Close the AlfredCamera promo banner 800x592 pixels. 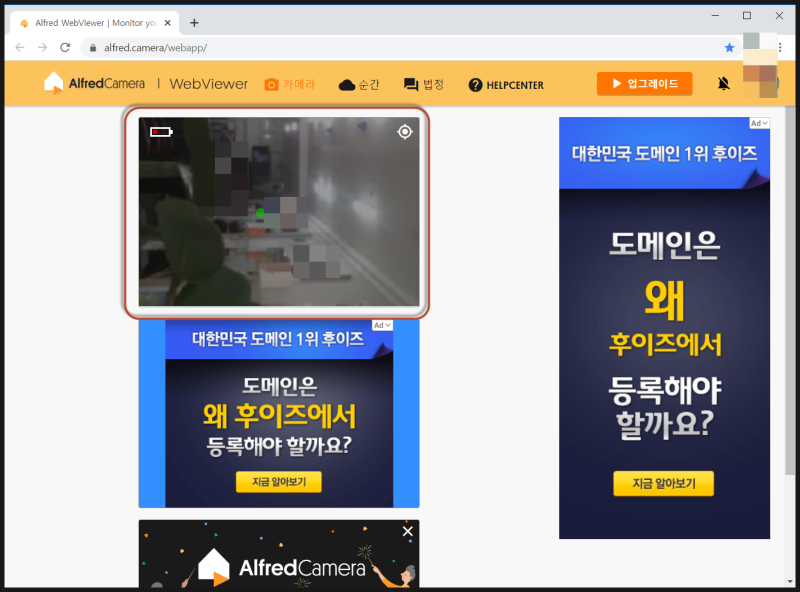tap(408, 531)
